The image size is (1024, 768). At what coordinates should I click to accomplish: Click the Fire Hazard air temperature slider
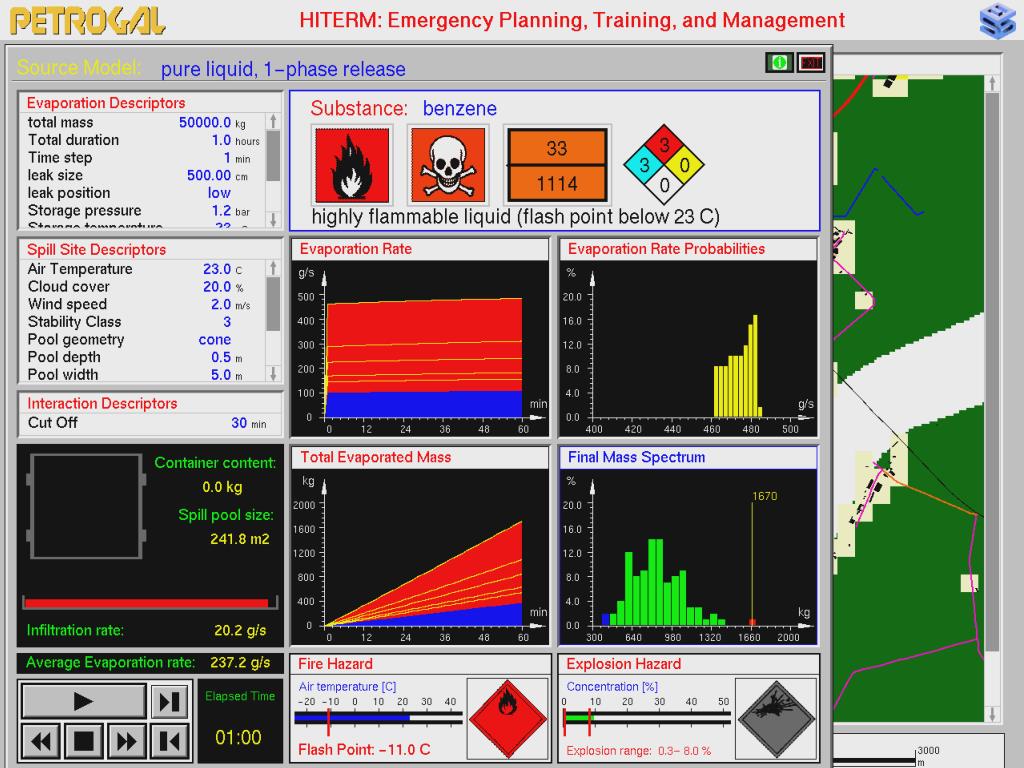[x=379, y=718]
